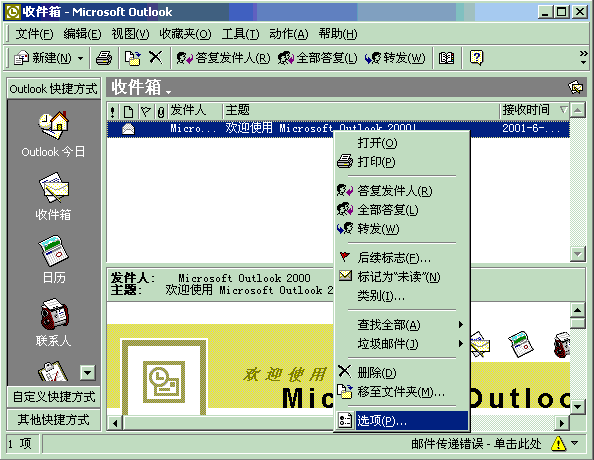Click the mail delivery error warning icon
594x460 pixels.
[x=559, y=443]
